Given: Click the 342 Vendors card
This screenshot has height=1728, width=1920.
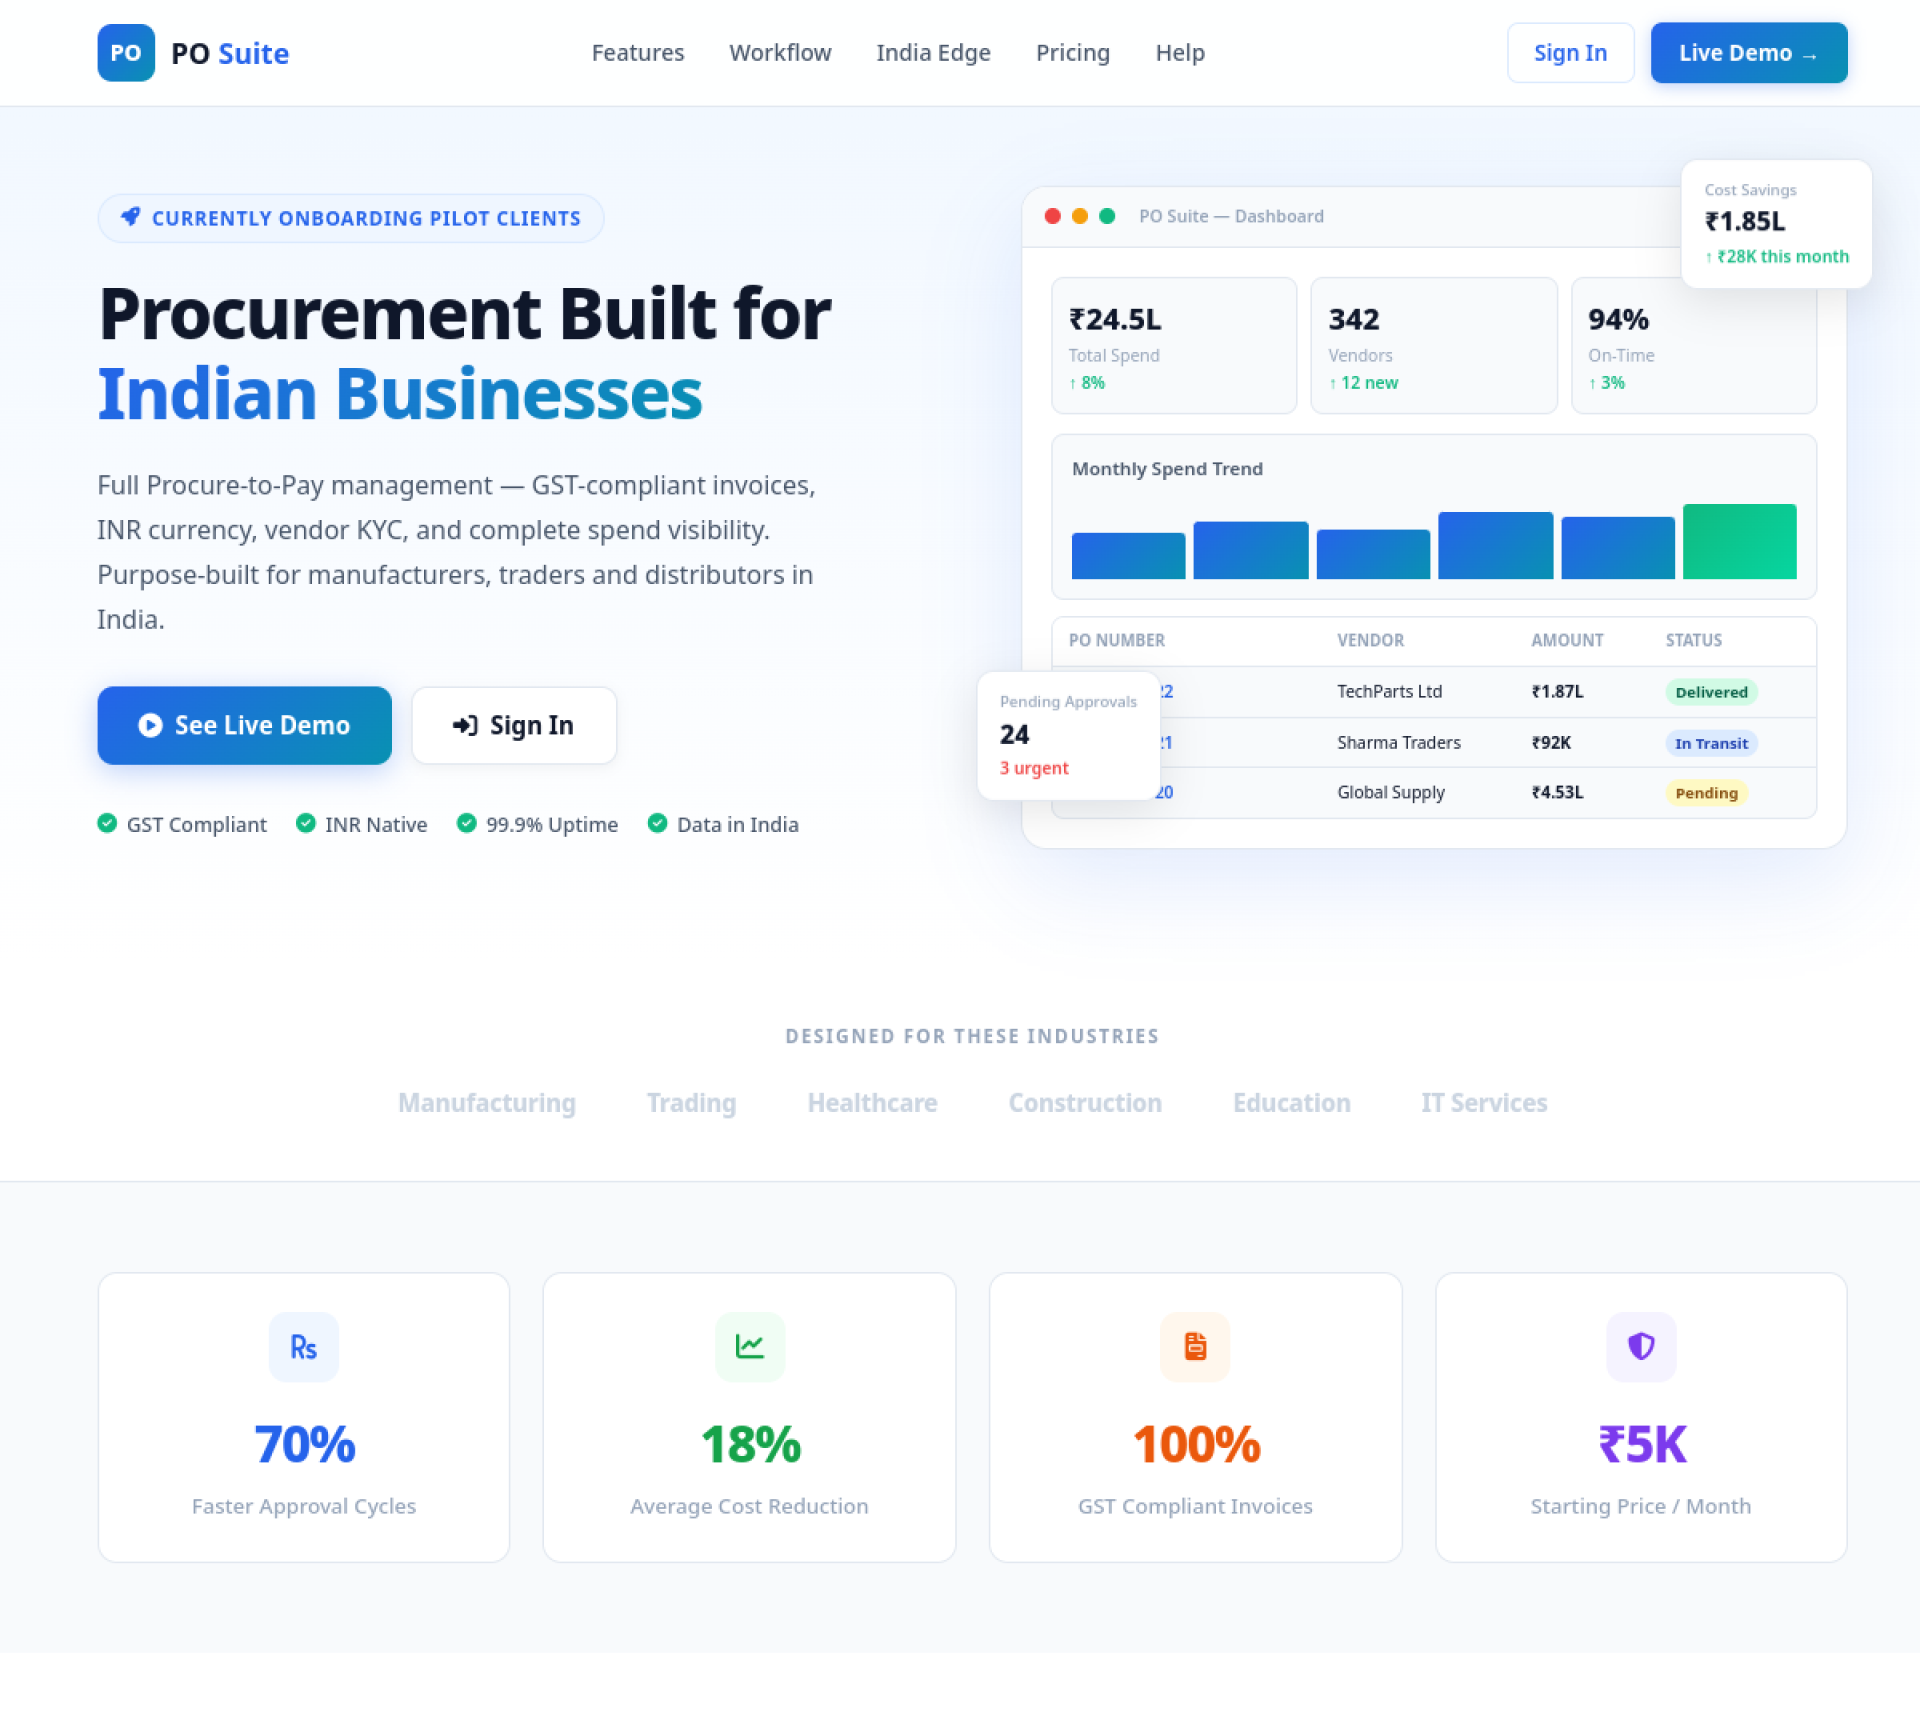Looking at the screenshot, I should 1434,346.
